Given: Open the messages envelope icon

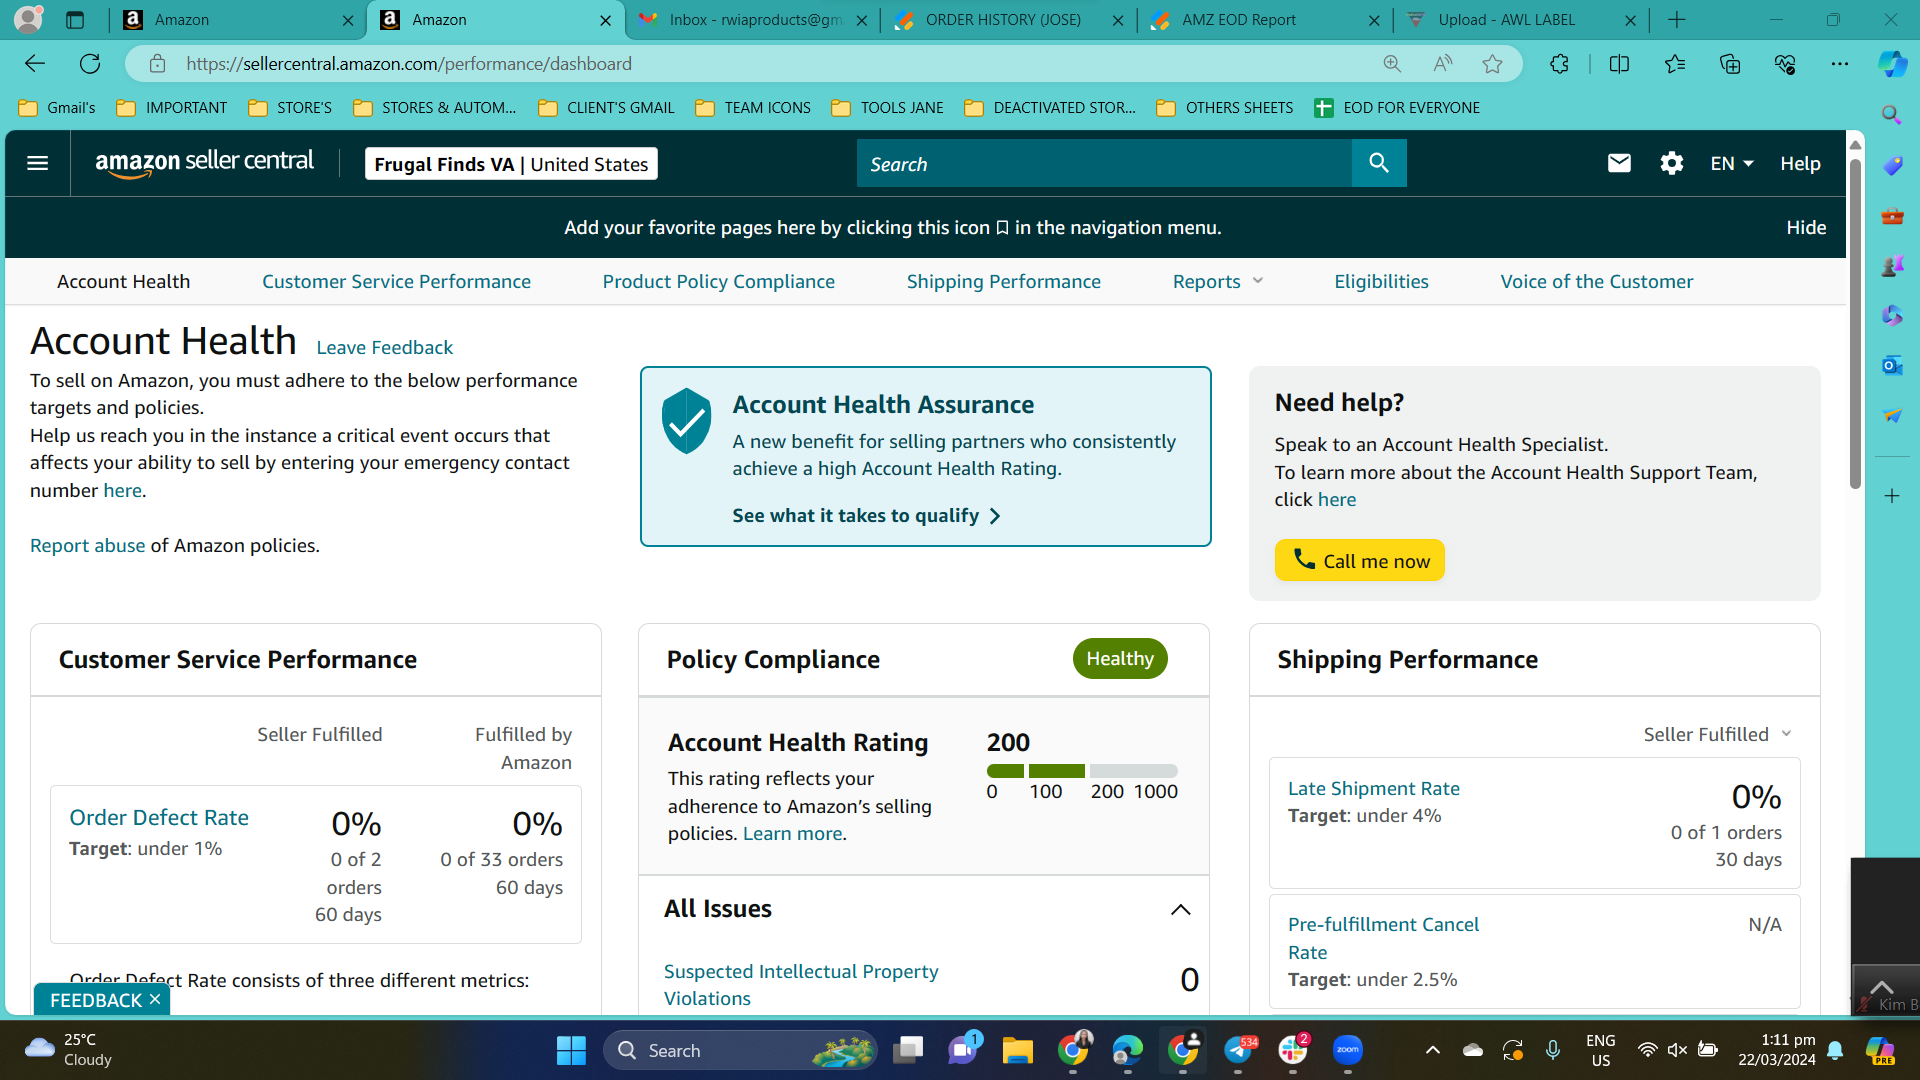Looking at the screenshot, I should tap(1619, 163).
